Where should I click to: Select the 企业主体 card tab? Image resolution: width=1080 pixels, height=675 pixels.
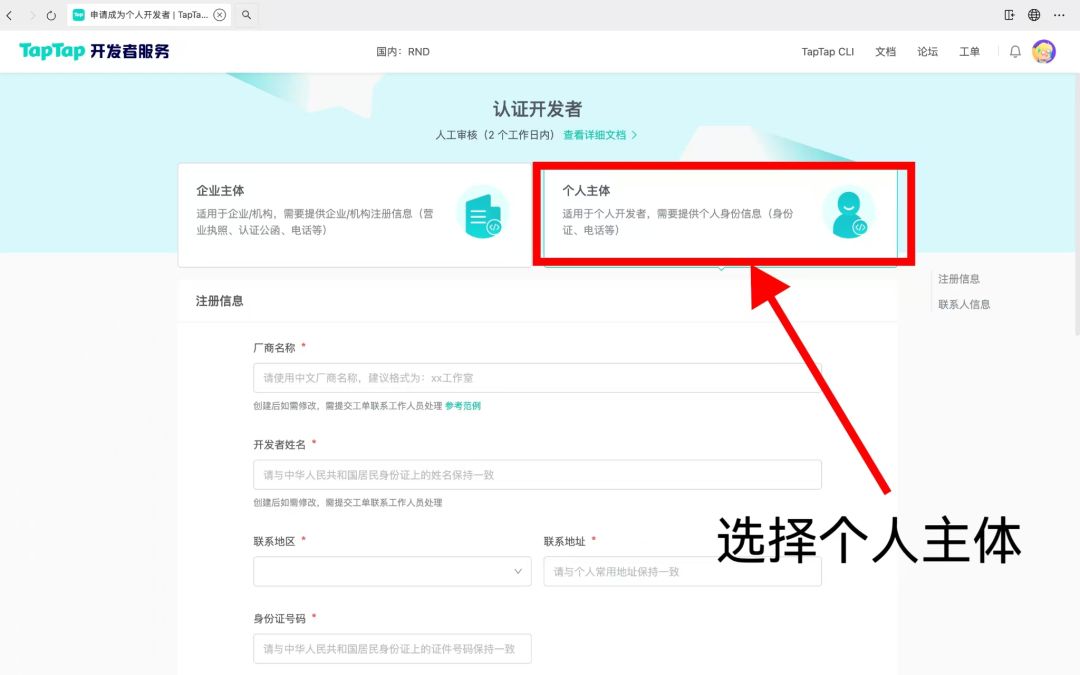click(355, 215)
